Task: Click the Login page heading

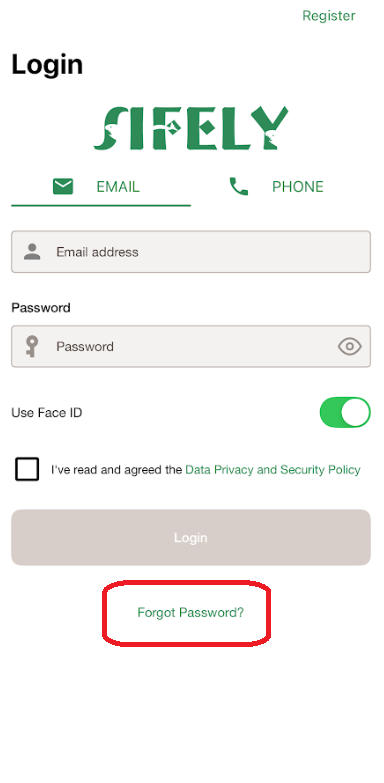Action: [47, 65]
